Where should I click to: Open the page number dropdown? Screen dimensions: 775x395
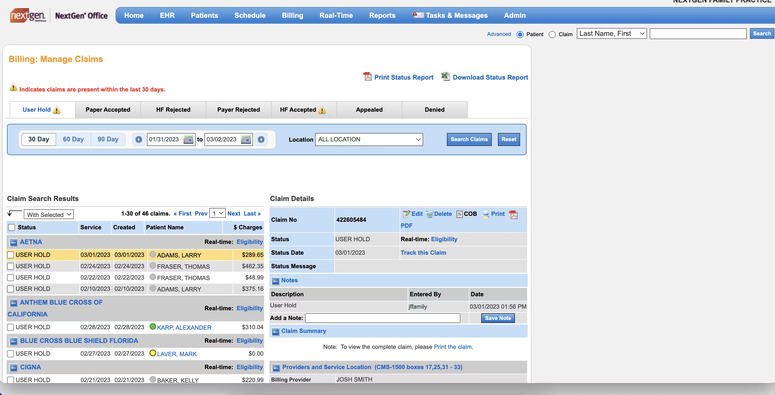coord(217,213)
